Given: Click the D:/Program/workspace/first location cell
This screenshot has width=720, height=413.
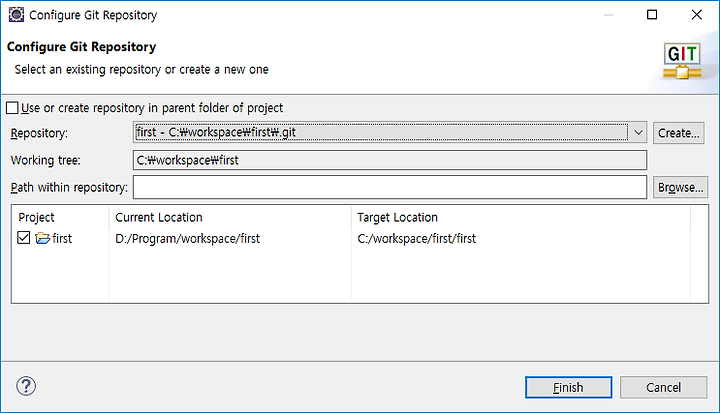Looking at the screenshot, I should coord(187,239).
